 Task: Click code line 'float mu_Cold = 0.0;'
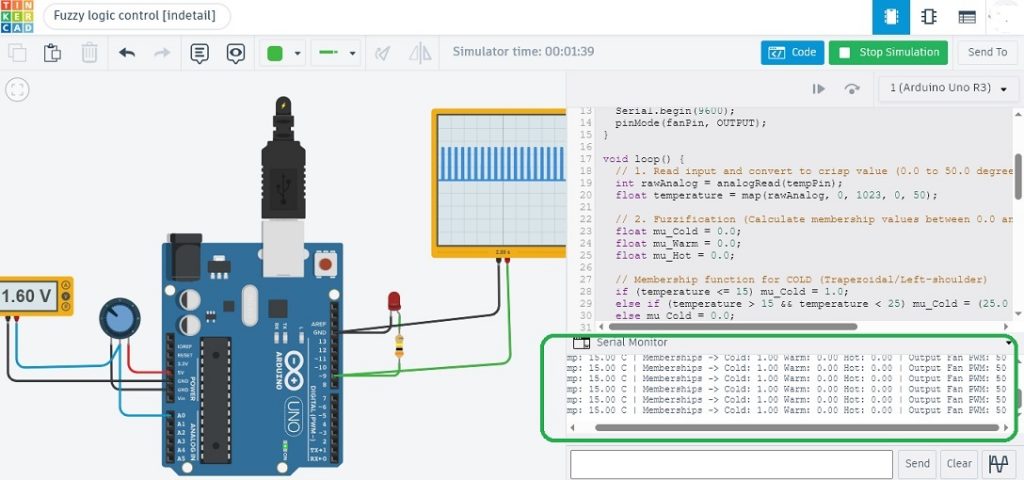point(679,231)
